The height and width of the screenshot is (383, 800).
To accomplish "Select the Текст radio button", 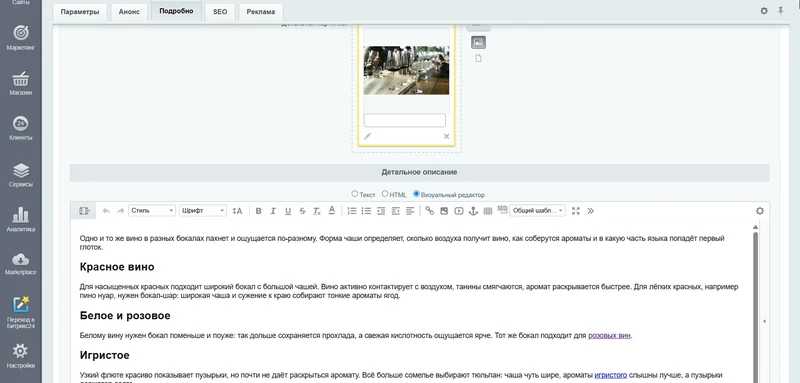I will pyautogui.click(x=355, y=194).
